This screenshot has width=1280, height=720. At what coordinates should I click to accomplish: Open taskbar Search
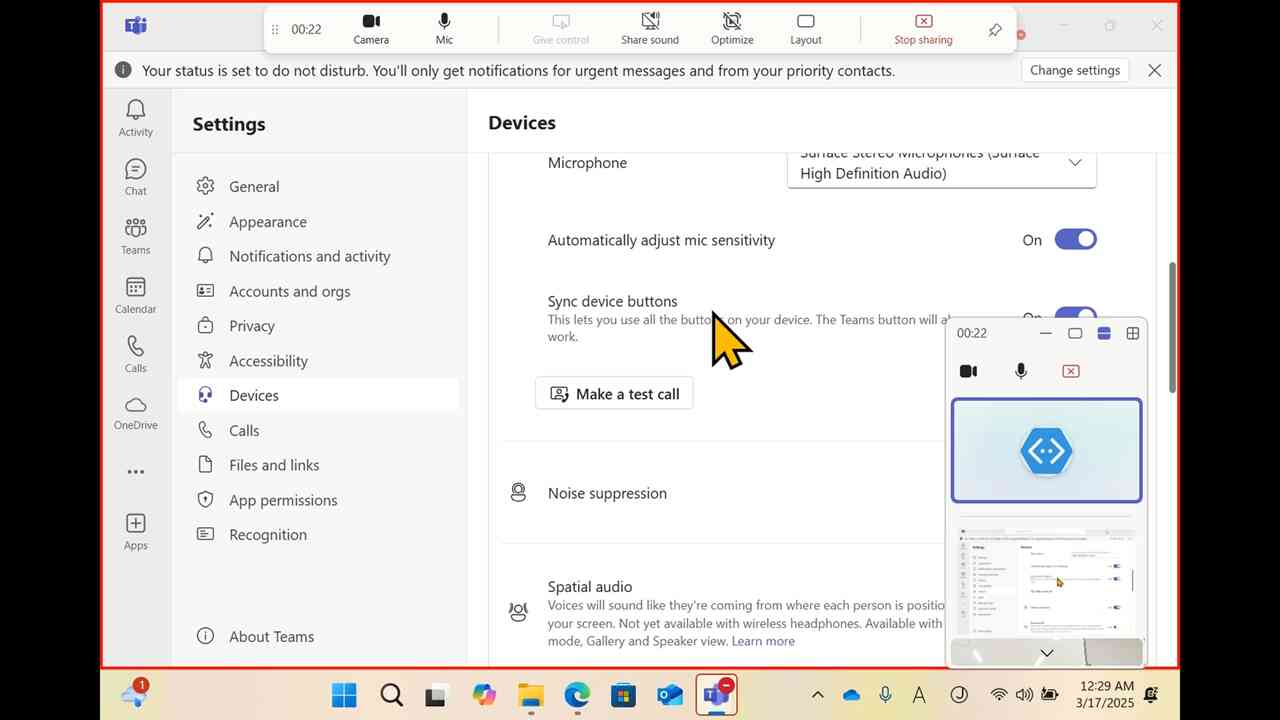tap(391, 695)
